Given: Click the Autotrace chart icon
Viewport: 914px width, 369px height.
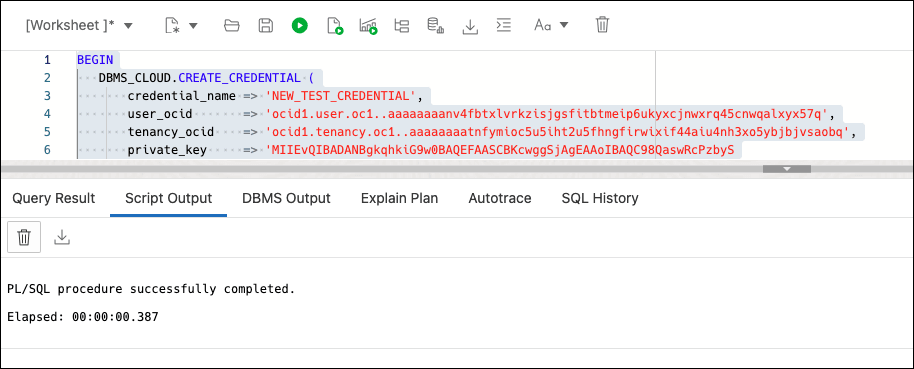Looking at the screenshot, I should (x=368, y=26).
